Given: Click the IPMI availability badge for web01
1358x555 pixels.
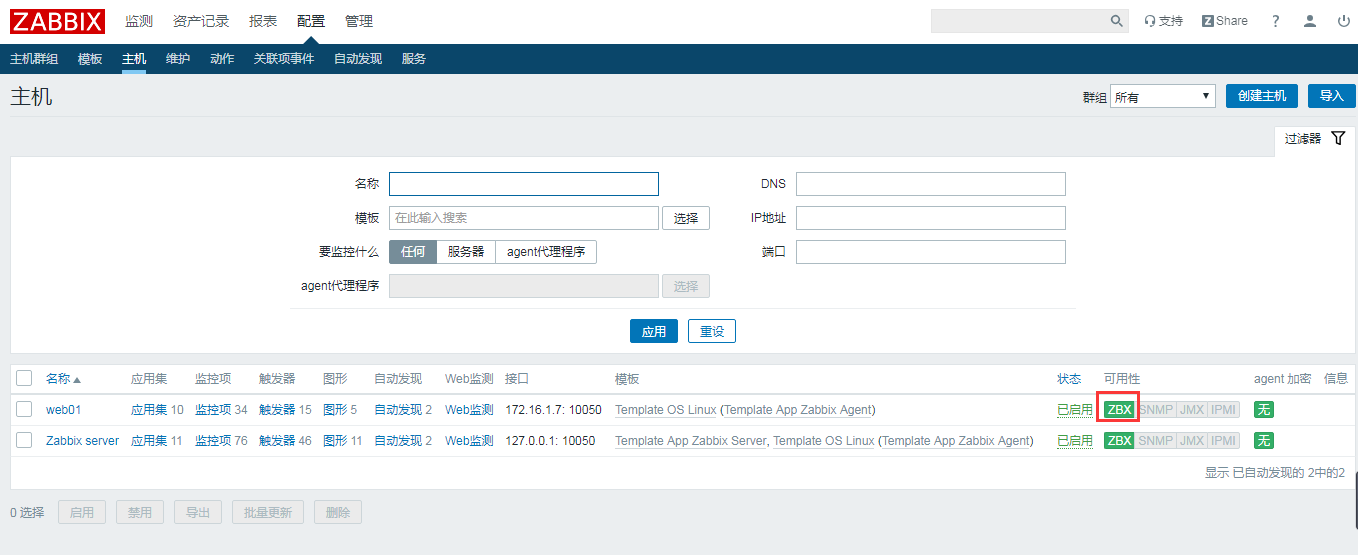Looking at the screenshot, I should (x=1224, y=410).
